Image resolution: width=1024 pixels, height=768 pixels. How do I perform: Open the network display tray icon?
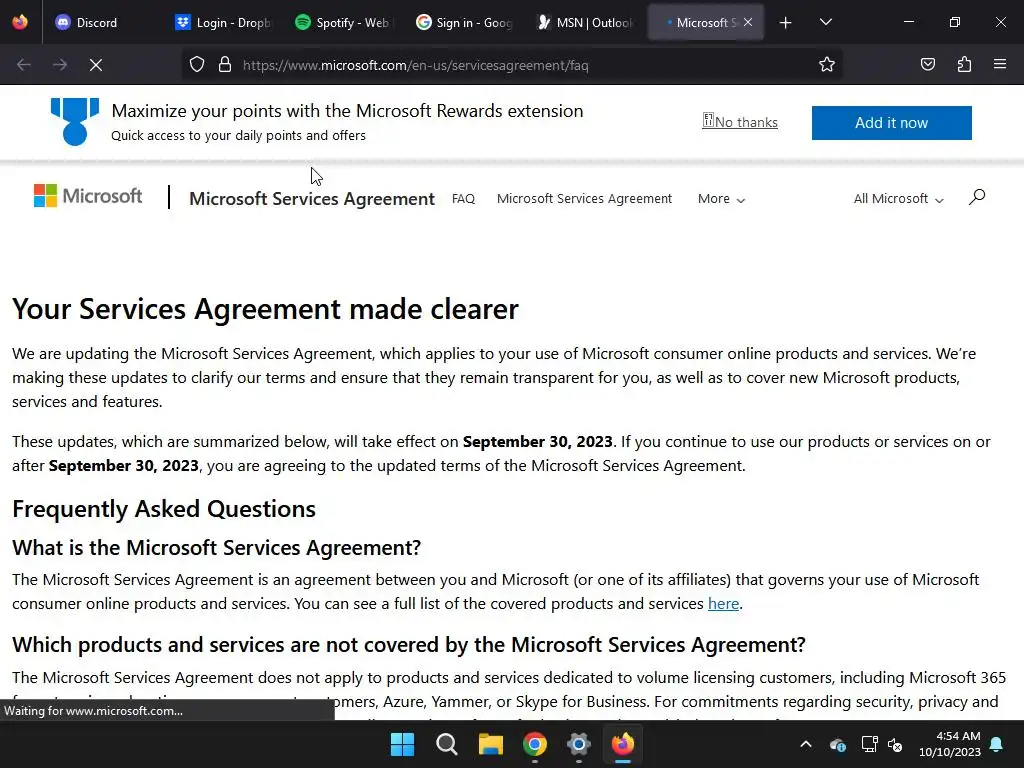pyautogui.click(x=869, y=744)
